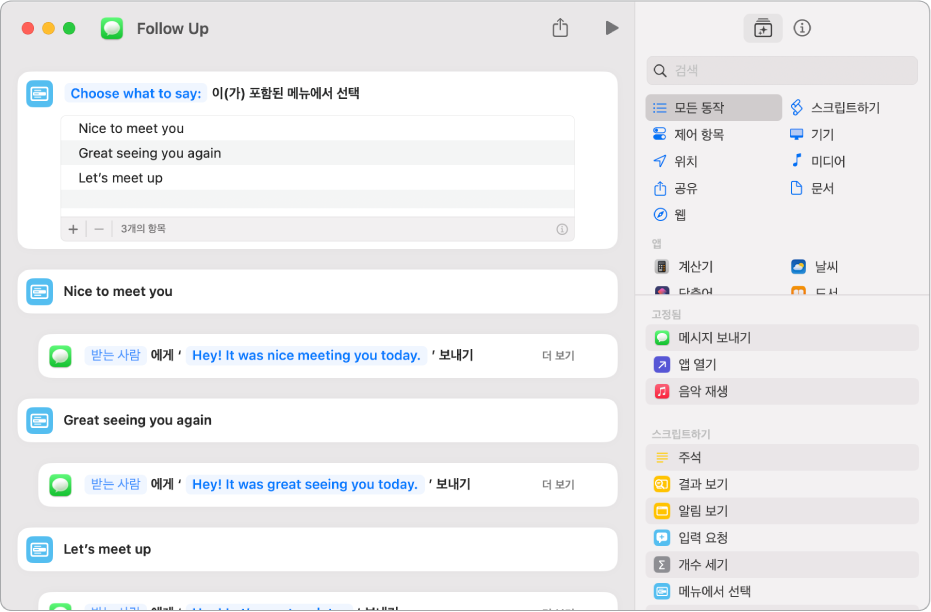Viewport: 931px width, 612px height.
Task: Click Messages icon of nice meeting action
Action: coord(61,356)
